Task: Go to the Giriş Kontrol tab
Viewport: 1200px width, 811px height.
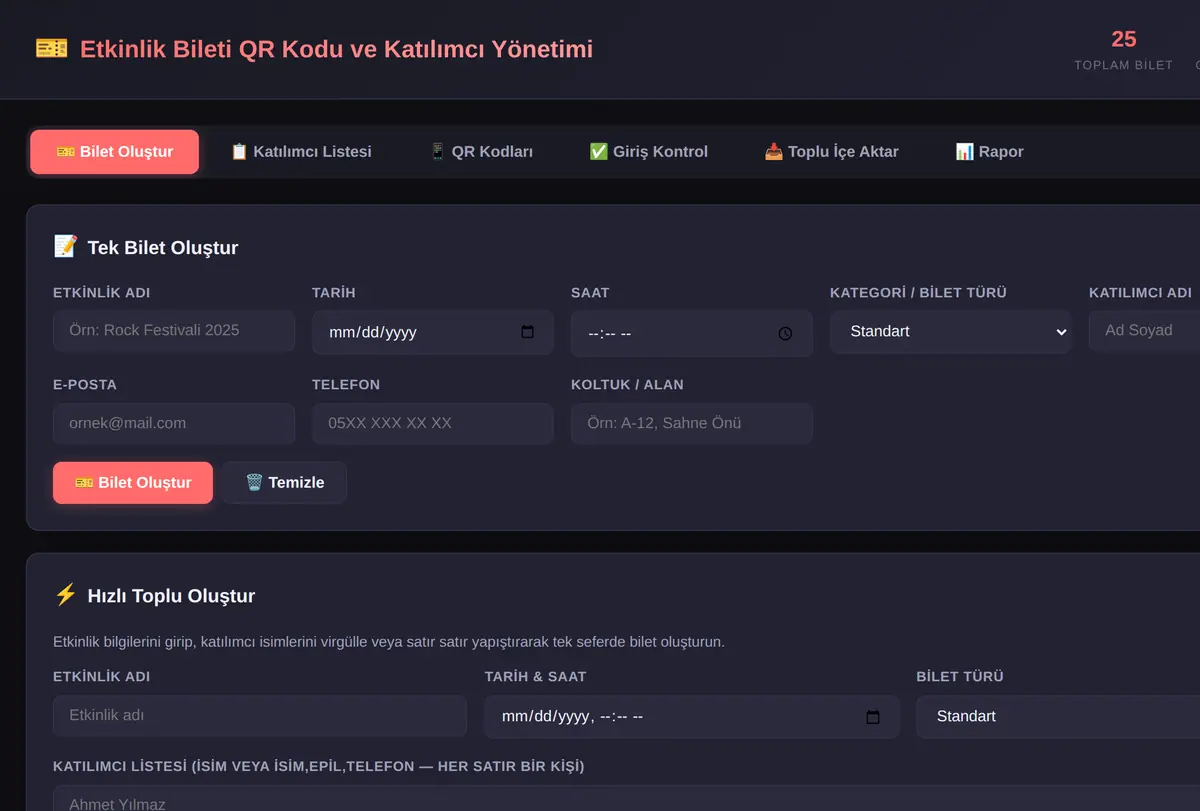Action: point(648,152)
